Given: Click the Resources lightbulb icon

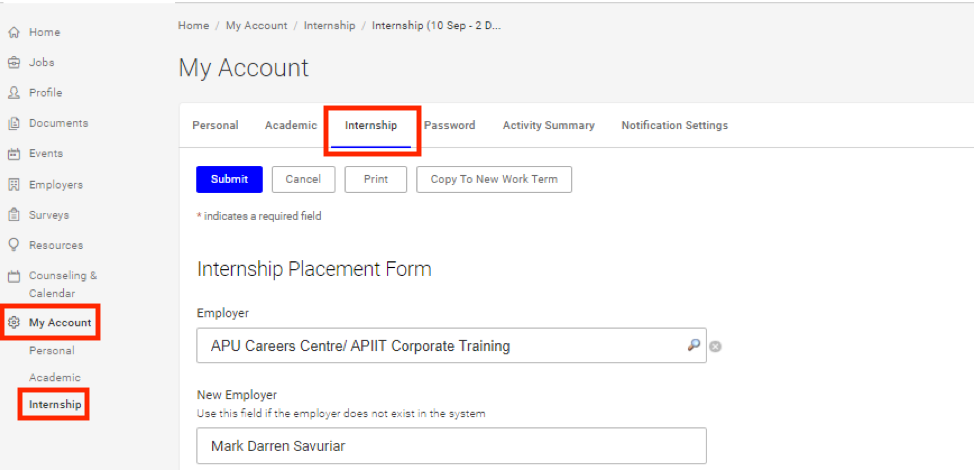Looking at the screenshot, I should (x=14, y=245).
